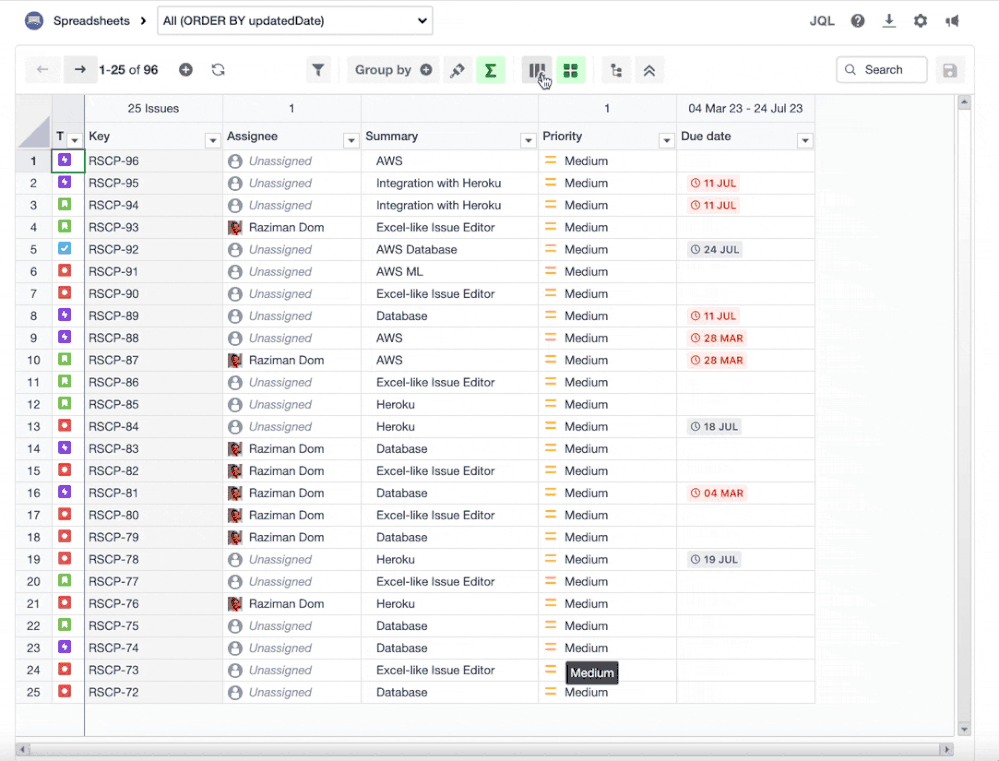The height and width of the screenshot is (761, 999).
Task: Open the Assignee column filter dropdown
Action: 351,140
